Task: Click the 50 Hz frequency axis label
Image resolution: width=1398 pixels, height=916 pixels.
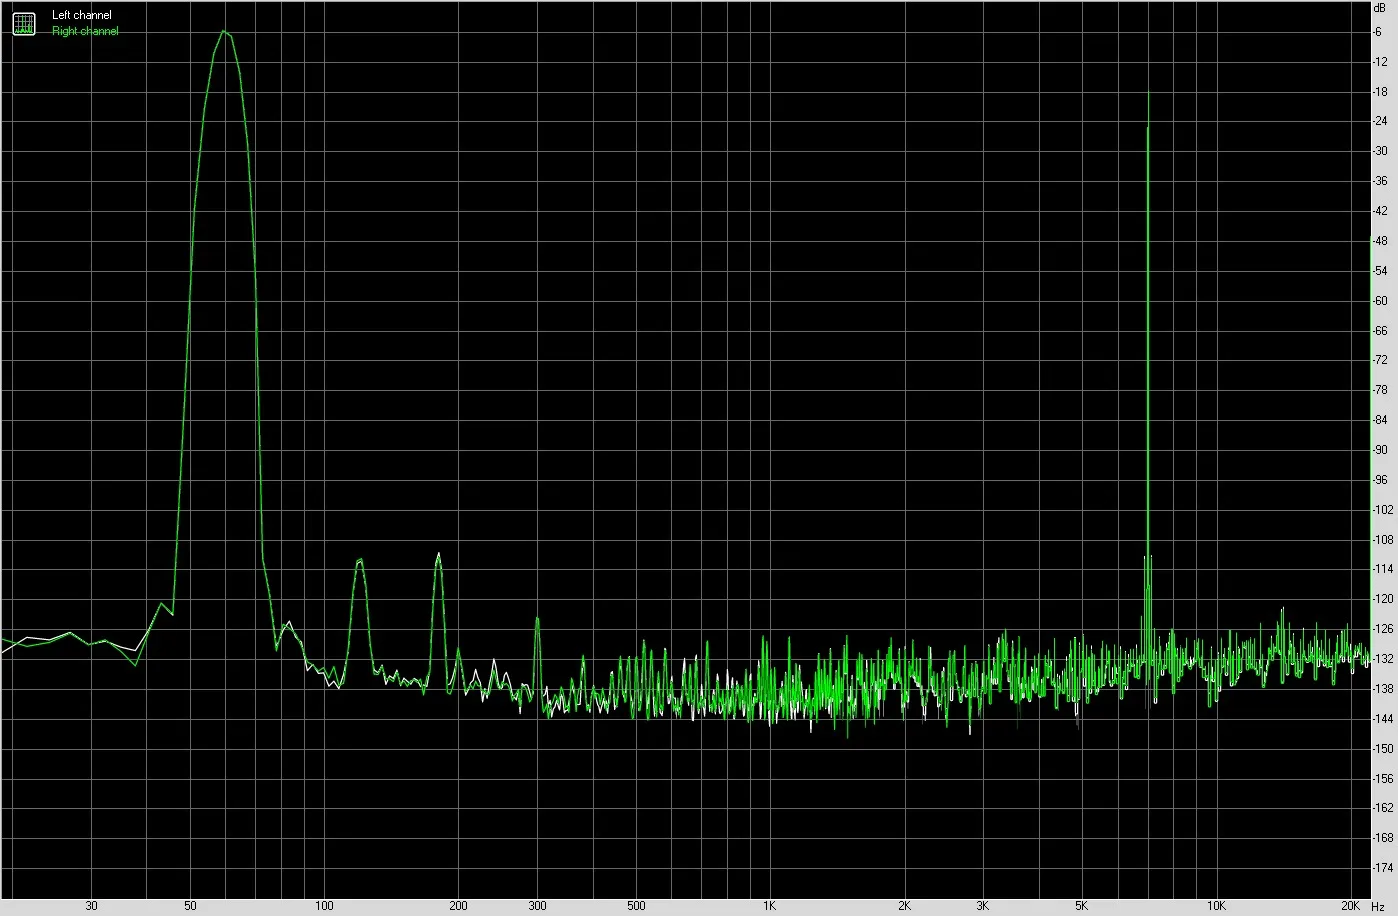Action: coord(190,906)
